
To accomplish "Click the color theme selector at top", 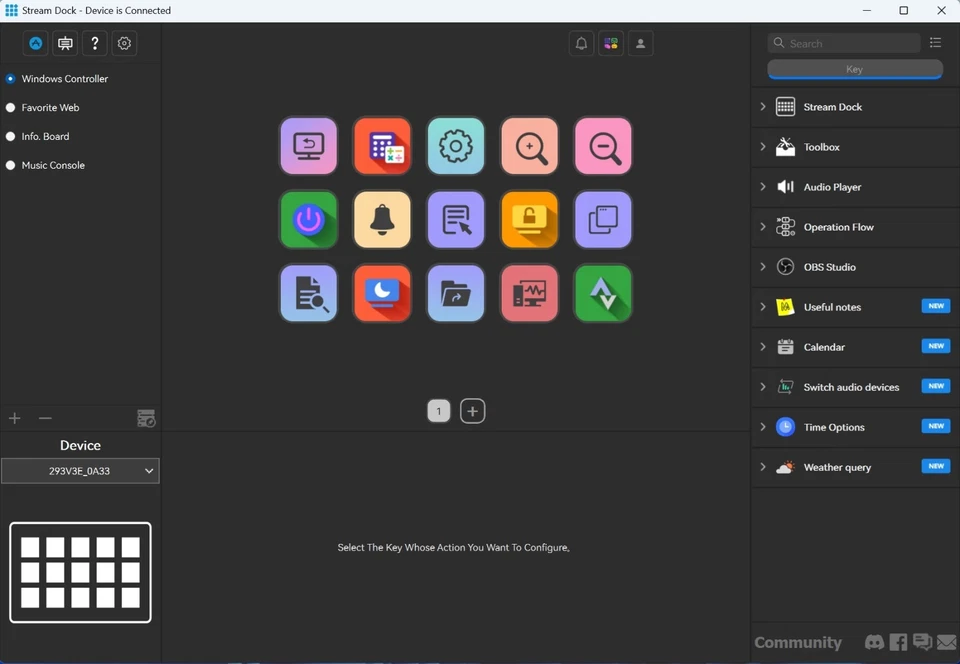I will click(x=611, y=43).
